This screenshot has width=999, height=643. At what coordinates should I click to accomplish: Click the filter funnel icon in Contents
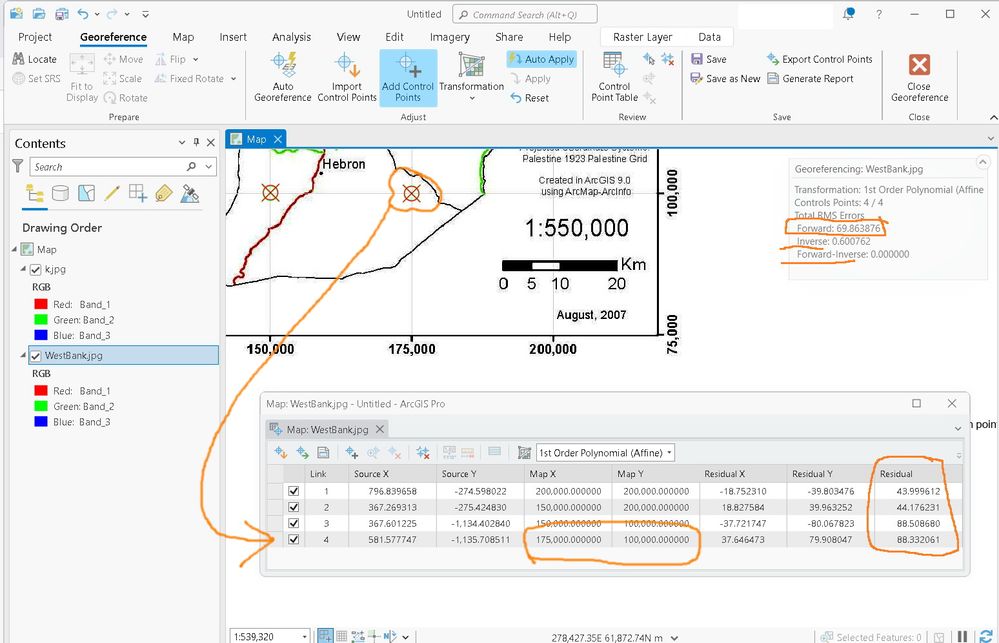18,166
